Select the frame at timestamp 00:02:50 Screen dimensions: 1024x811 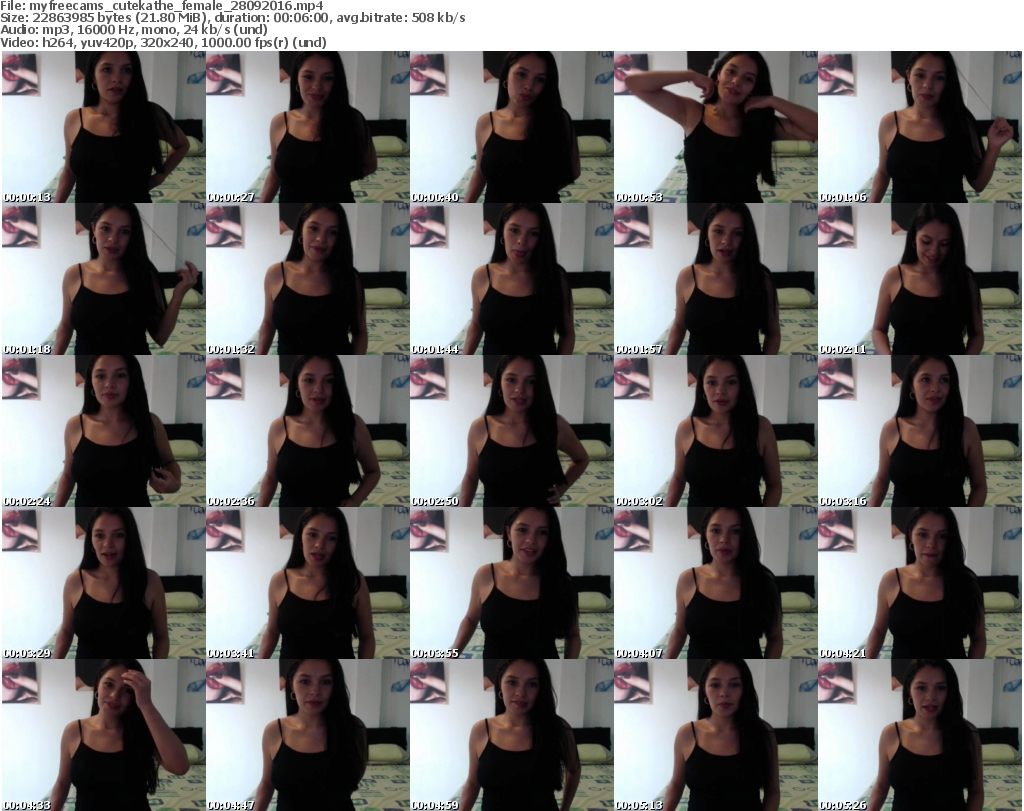(x=511, y=431)
